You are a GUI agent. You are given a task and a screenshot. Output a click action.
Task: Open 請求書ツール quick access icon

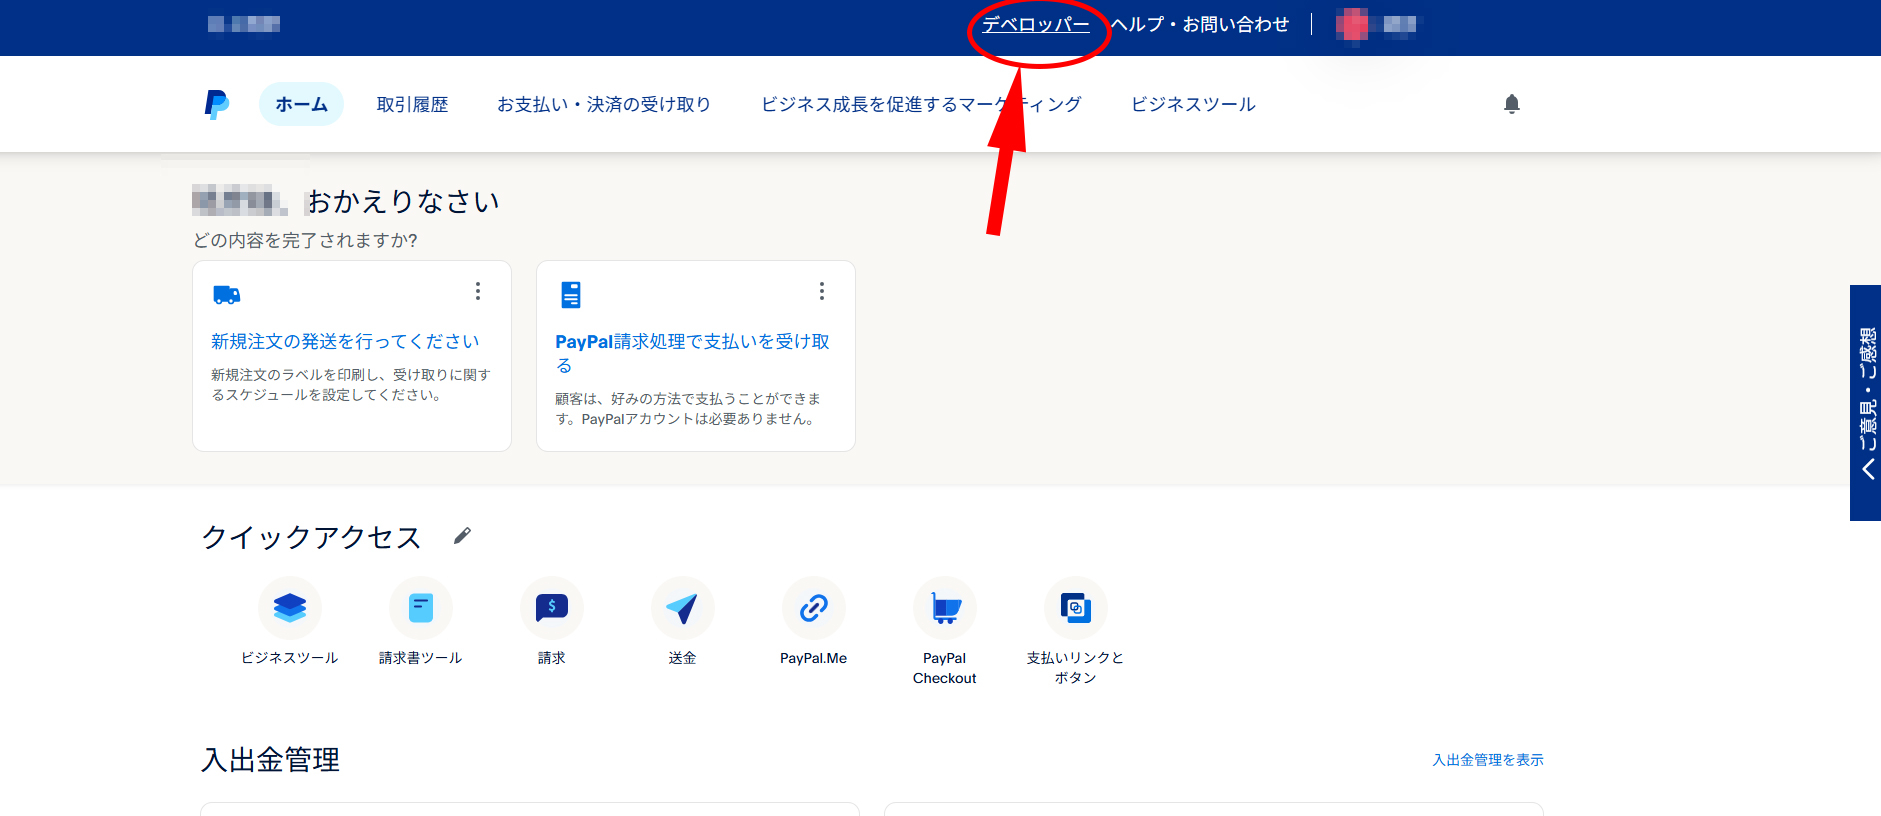(421, 608)
